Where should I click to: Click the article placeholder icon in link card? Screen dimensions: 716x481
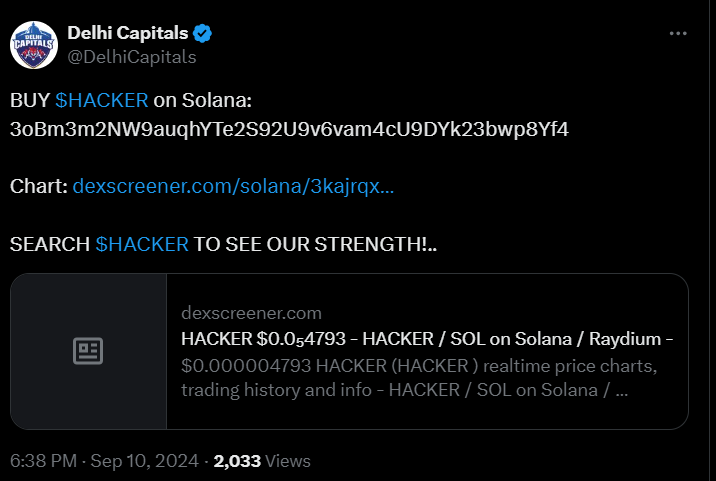(88, 351)
